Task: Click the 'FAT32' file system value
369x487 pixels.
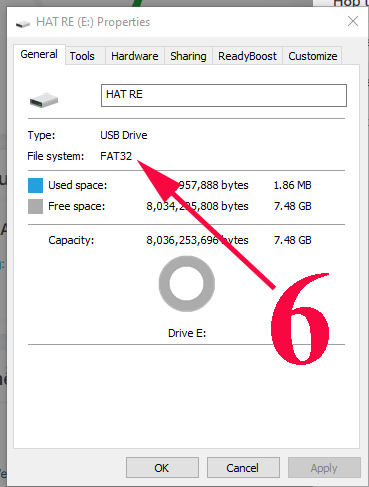Action: (x=116, y=156)
